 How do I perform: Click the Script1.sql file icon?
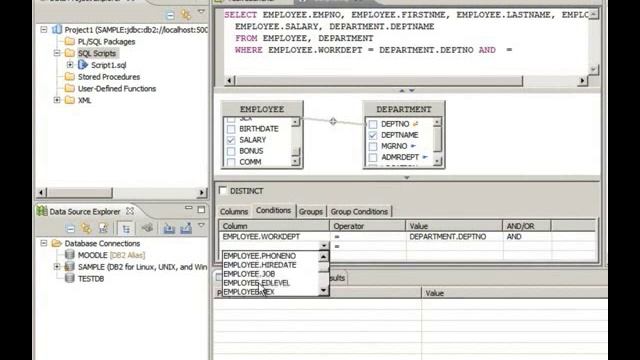83,64
